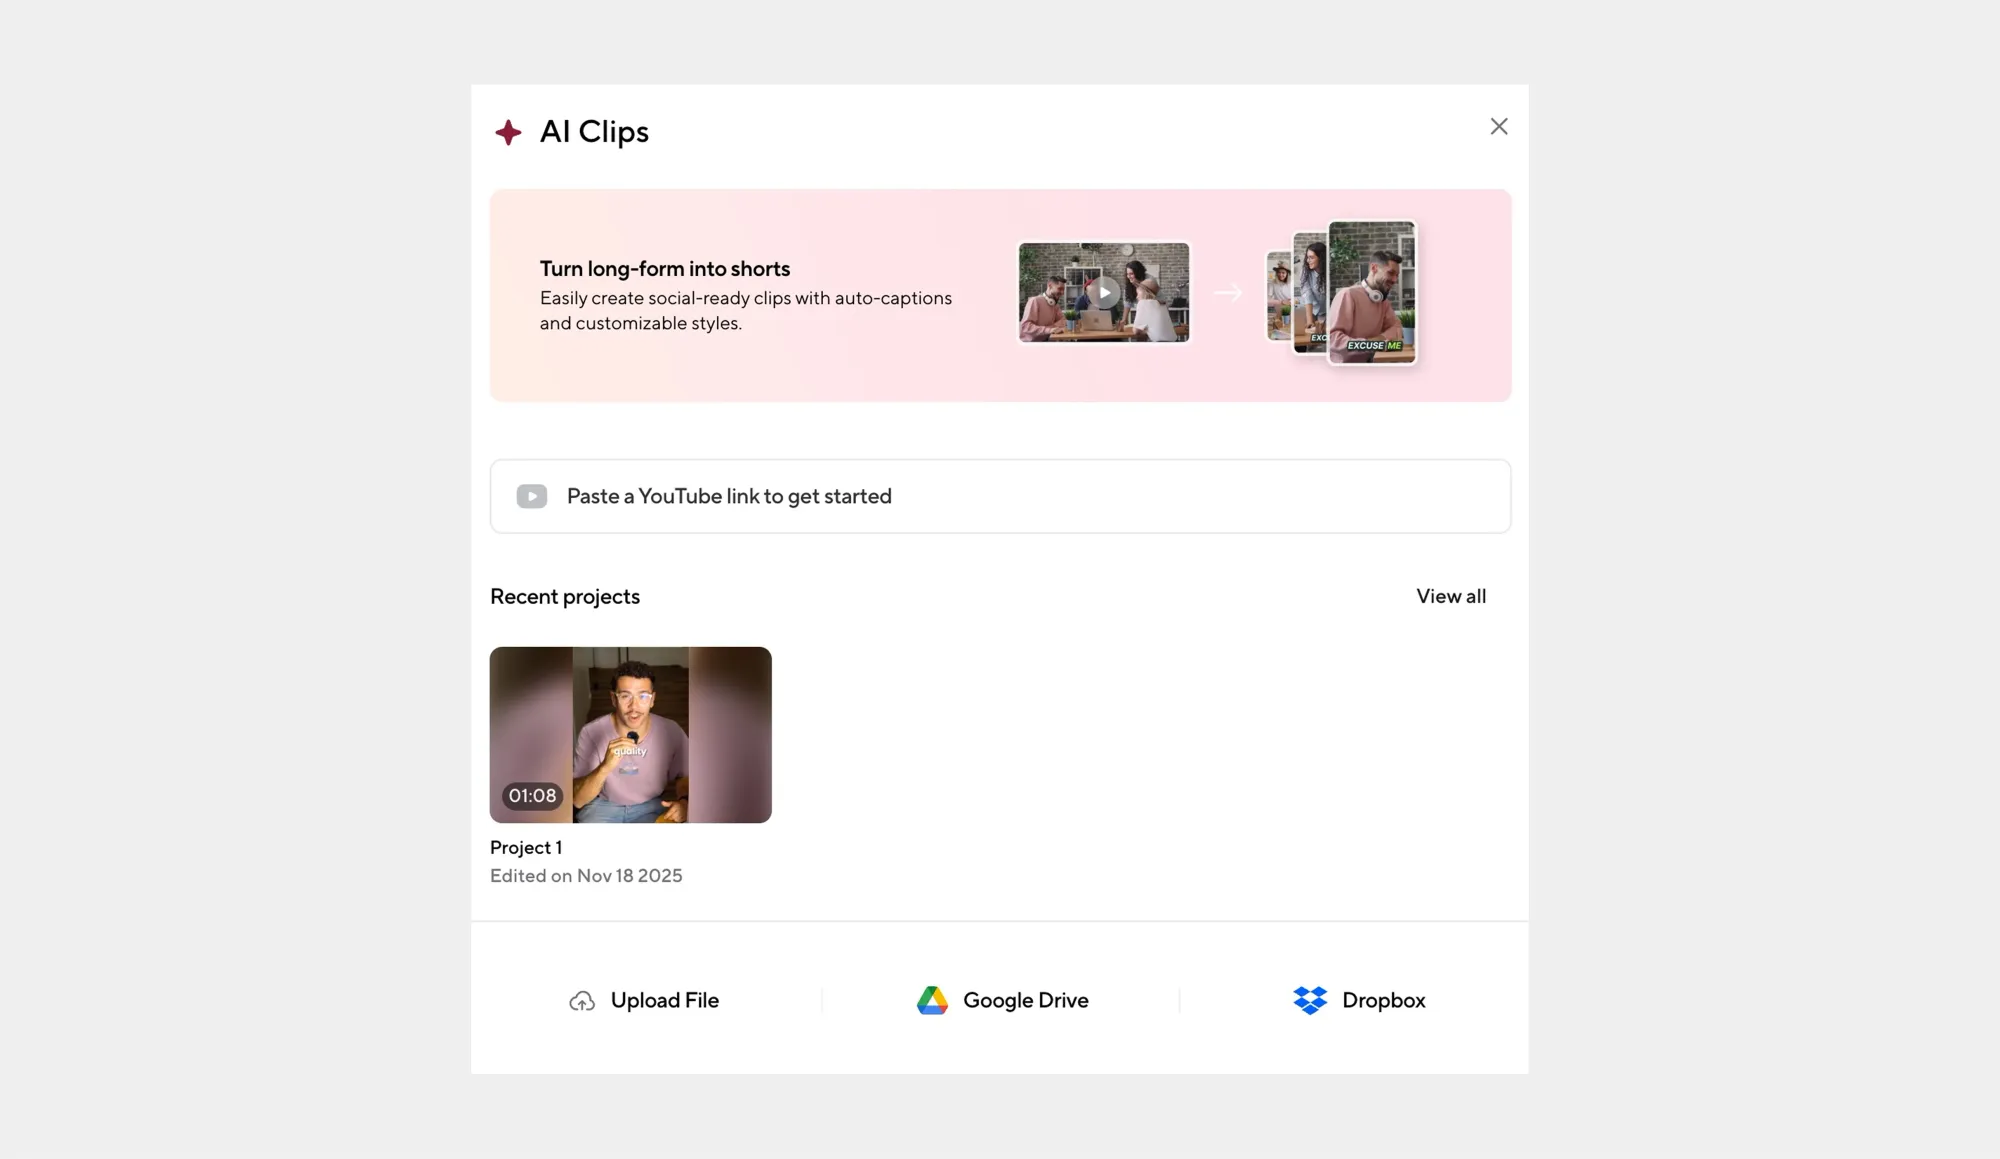Screen dimensions: 2000x1159
Task: Click the Turn long-form into shorts heading
Action: click(664, 269)
